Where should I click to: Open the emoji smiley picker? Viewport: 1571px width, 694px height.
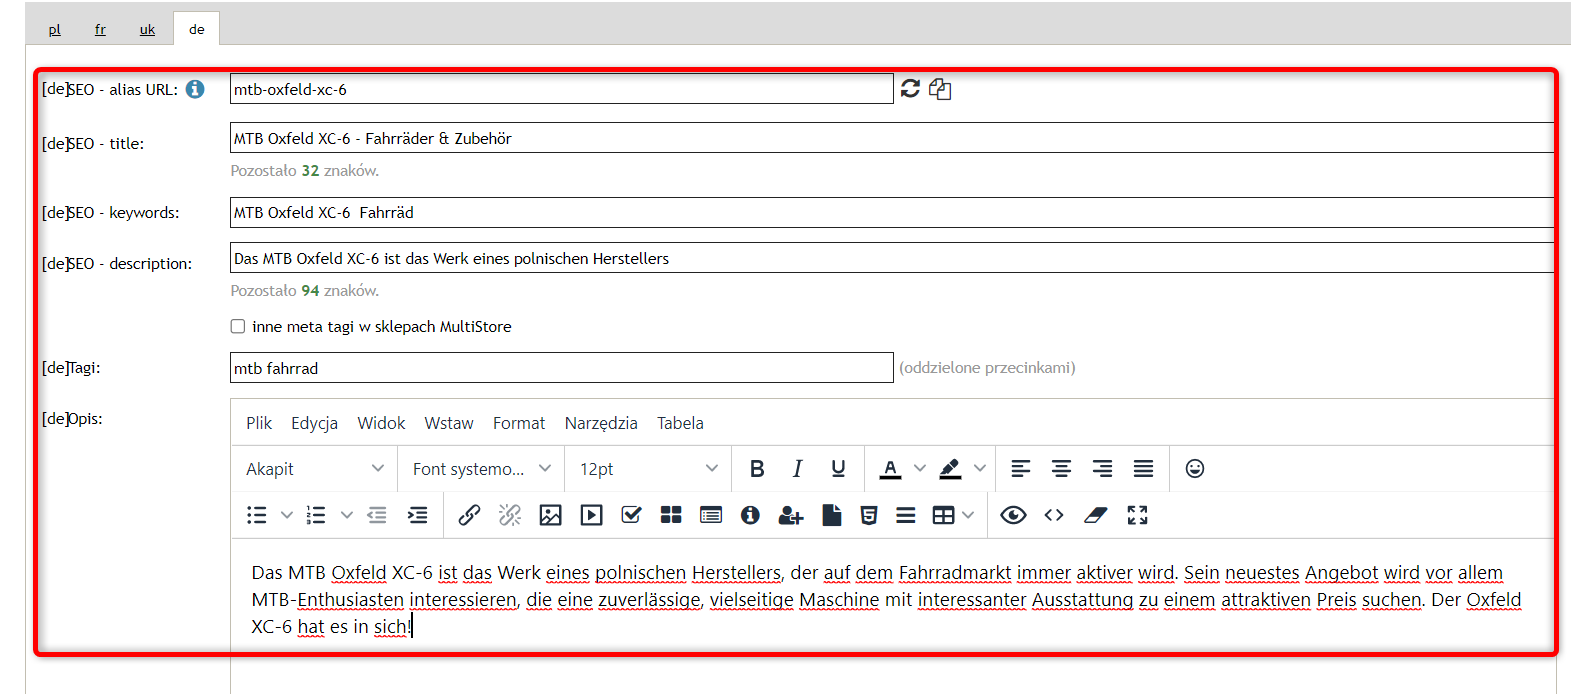pos(1194,469)
